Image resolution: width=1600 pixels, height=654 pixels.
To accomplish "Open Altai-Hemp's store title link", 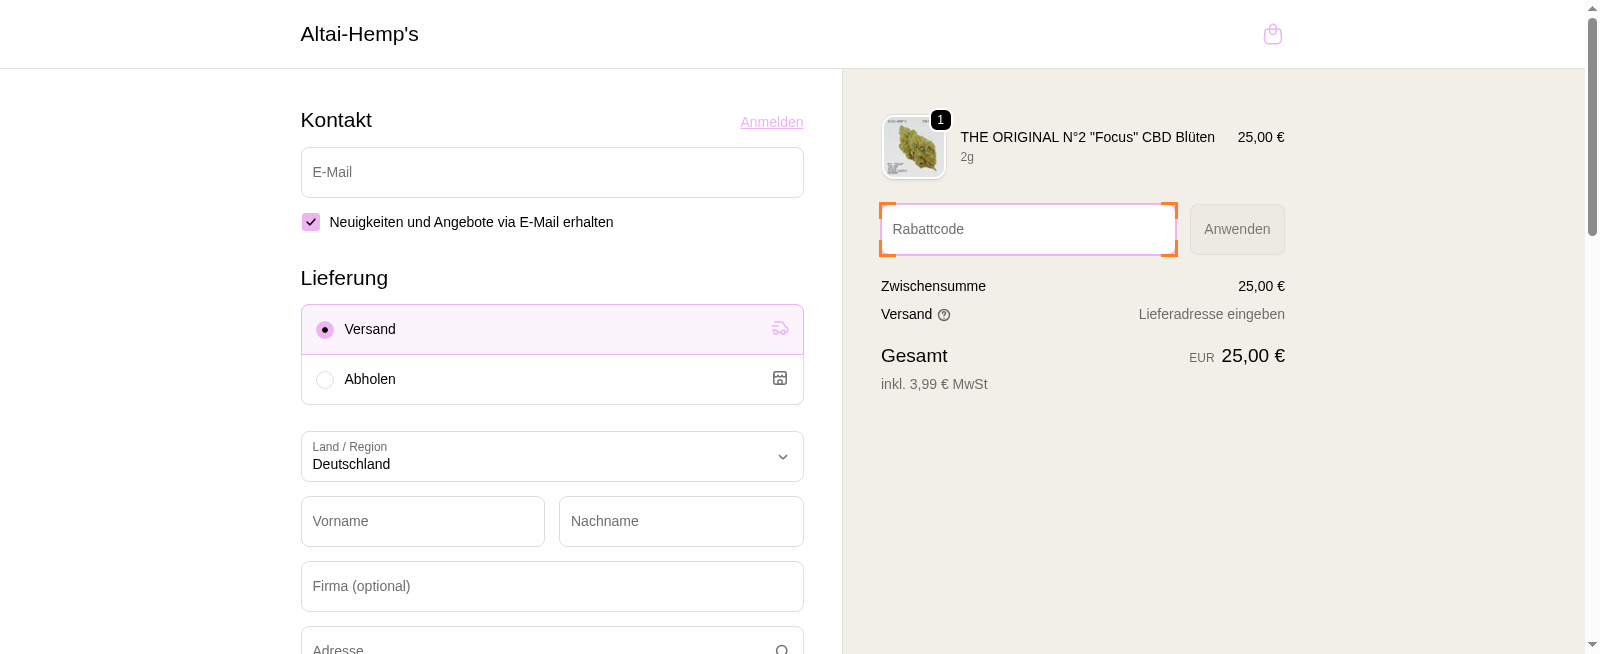I will [359, 34].
